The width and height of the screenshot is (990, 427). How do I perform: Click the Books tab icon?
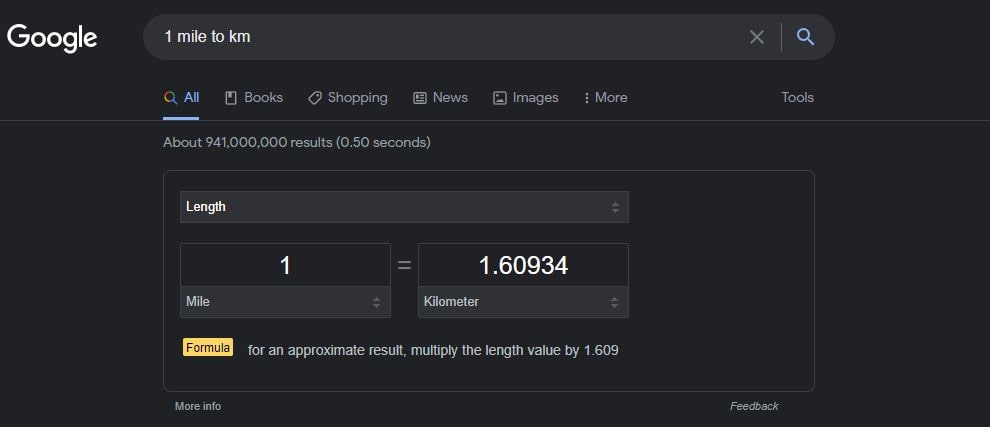pos(231,98)
